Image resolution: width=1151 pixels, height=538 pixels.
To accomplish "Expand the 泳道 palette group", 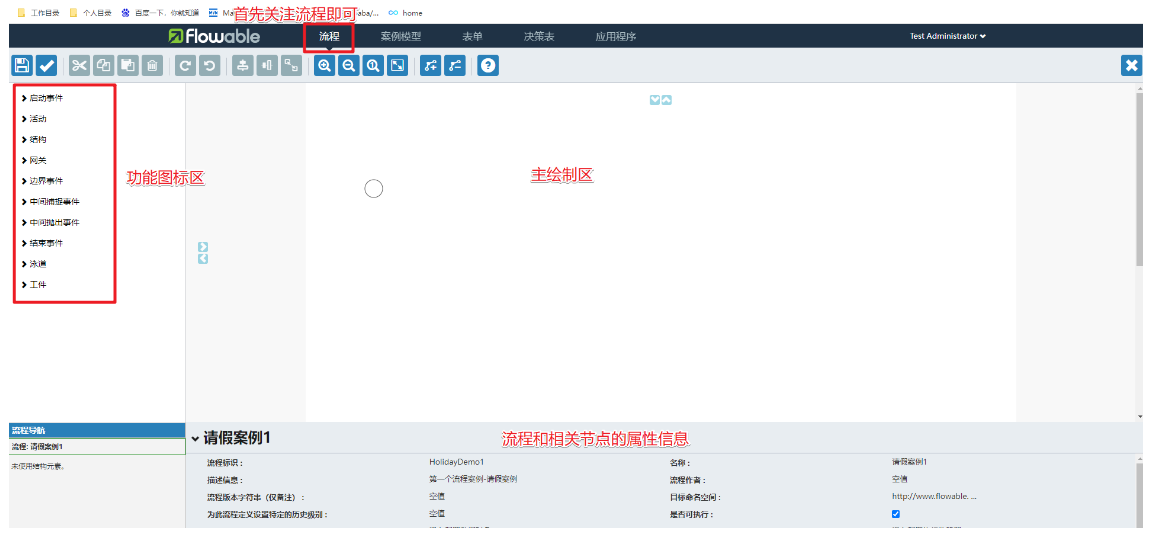I will pyautogui.click(x=34, y=263).
